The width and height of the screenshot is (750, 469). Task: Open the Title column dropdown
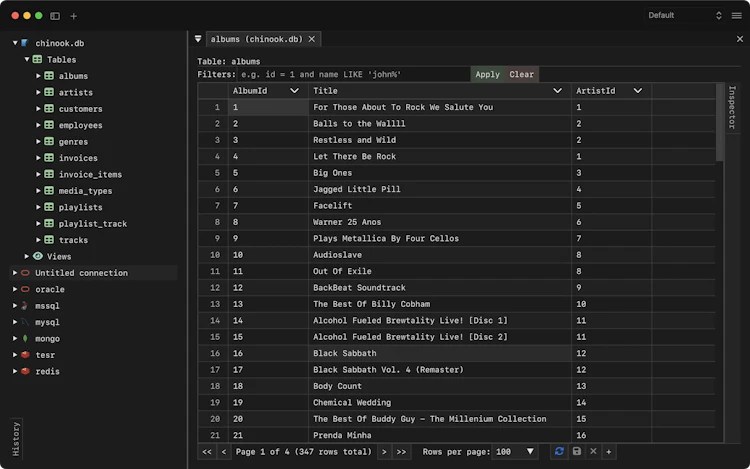tap(557, 91)
